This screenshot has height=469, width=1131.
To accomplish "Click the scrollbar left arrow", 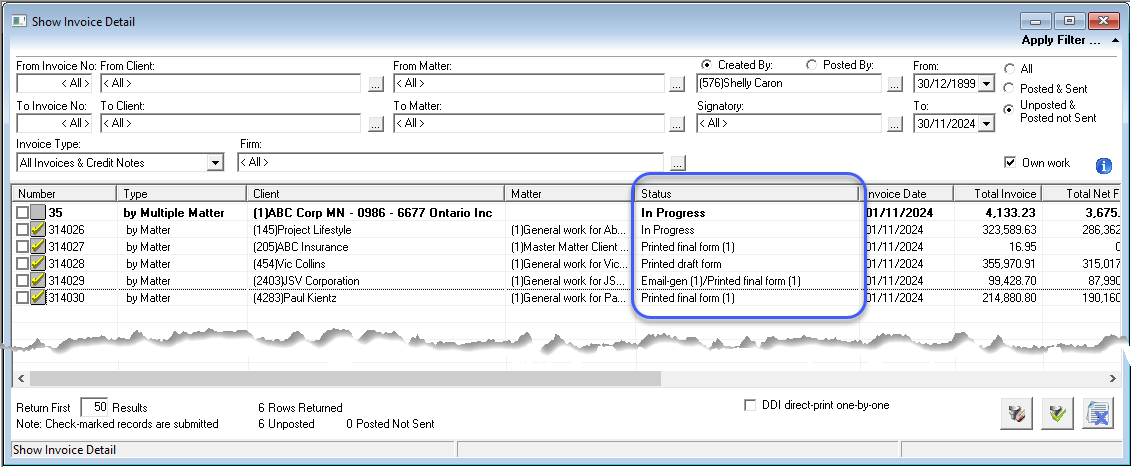I will tap(19, 378).
